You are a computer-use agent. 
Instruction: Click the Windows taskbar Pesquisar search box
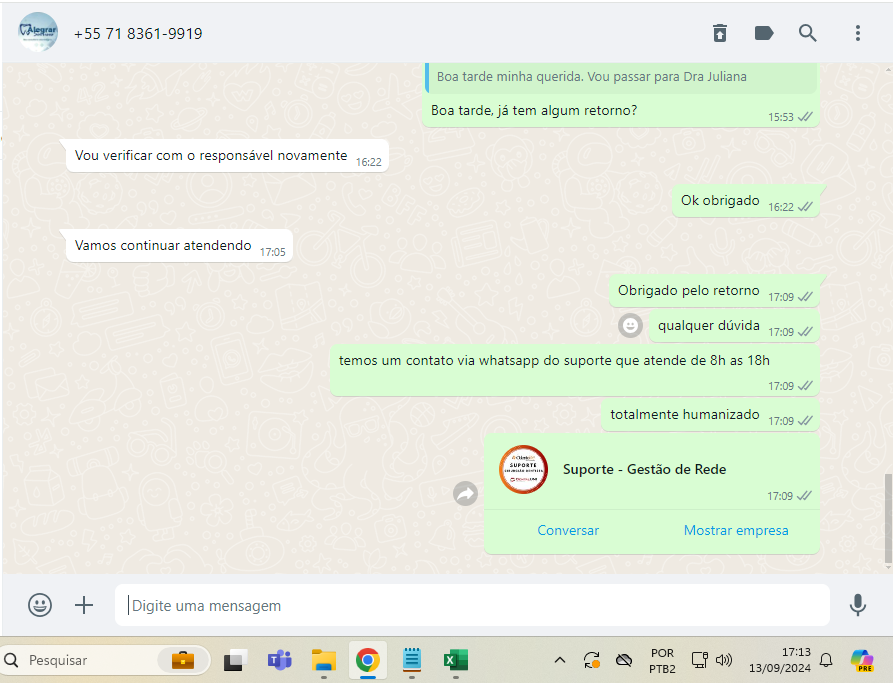click(105, 660)
